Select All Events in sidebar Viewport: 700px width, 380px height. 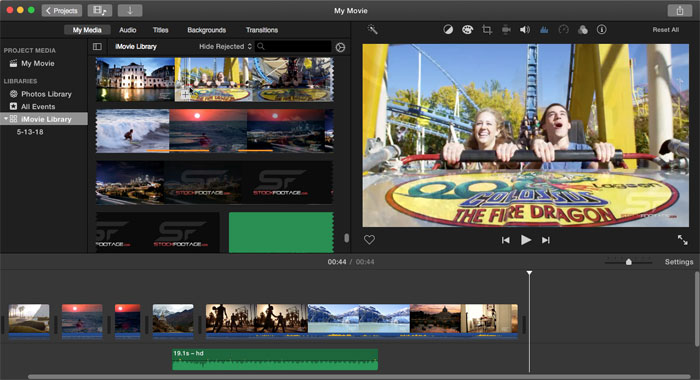tap(38, 106)
